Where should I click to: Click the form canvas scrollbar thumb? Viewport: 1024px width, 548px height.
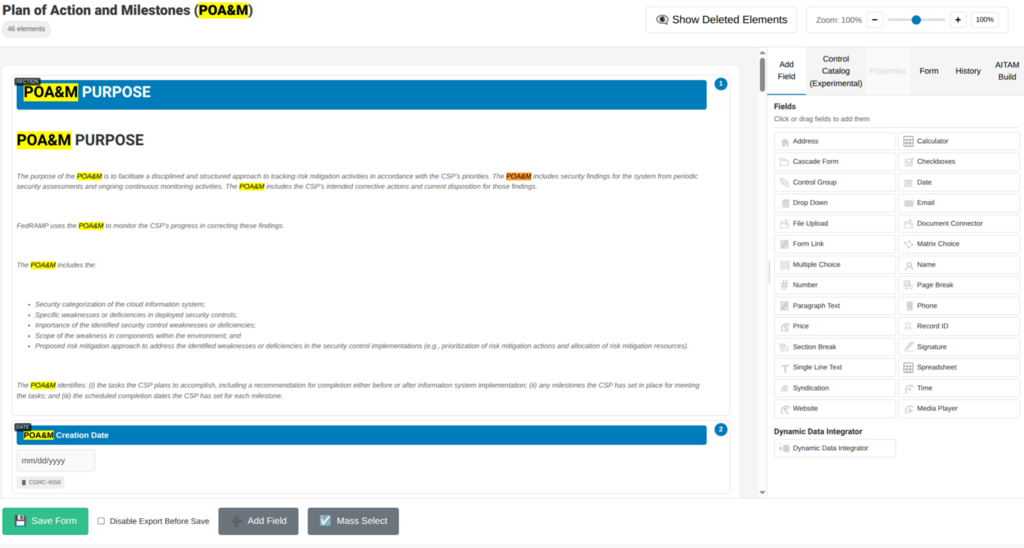(x=762, y=75)
